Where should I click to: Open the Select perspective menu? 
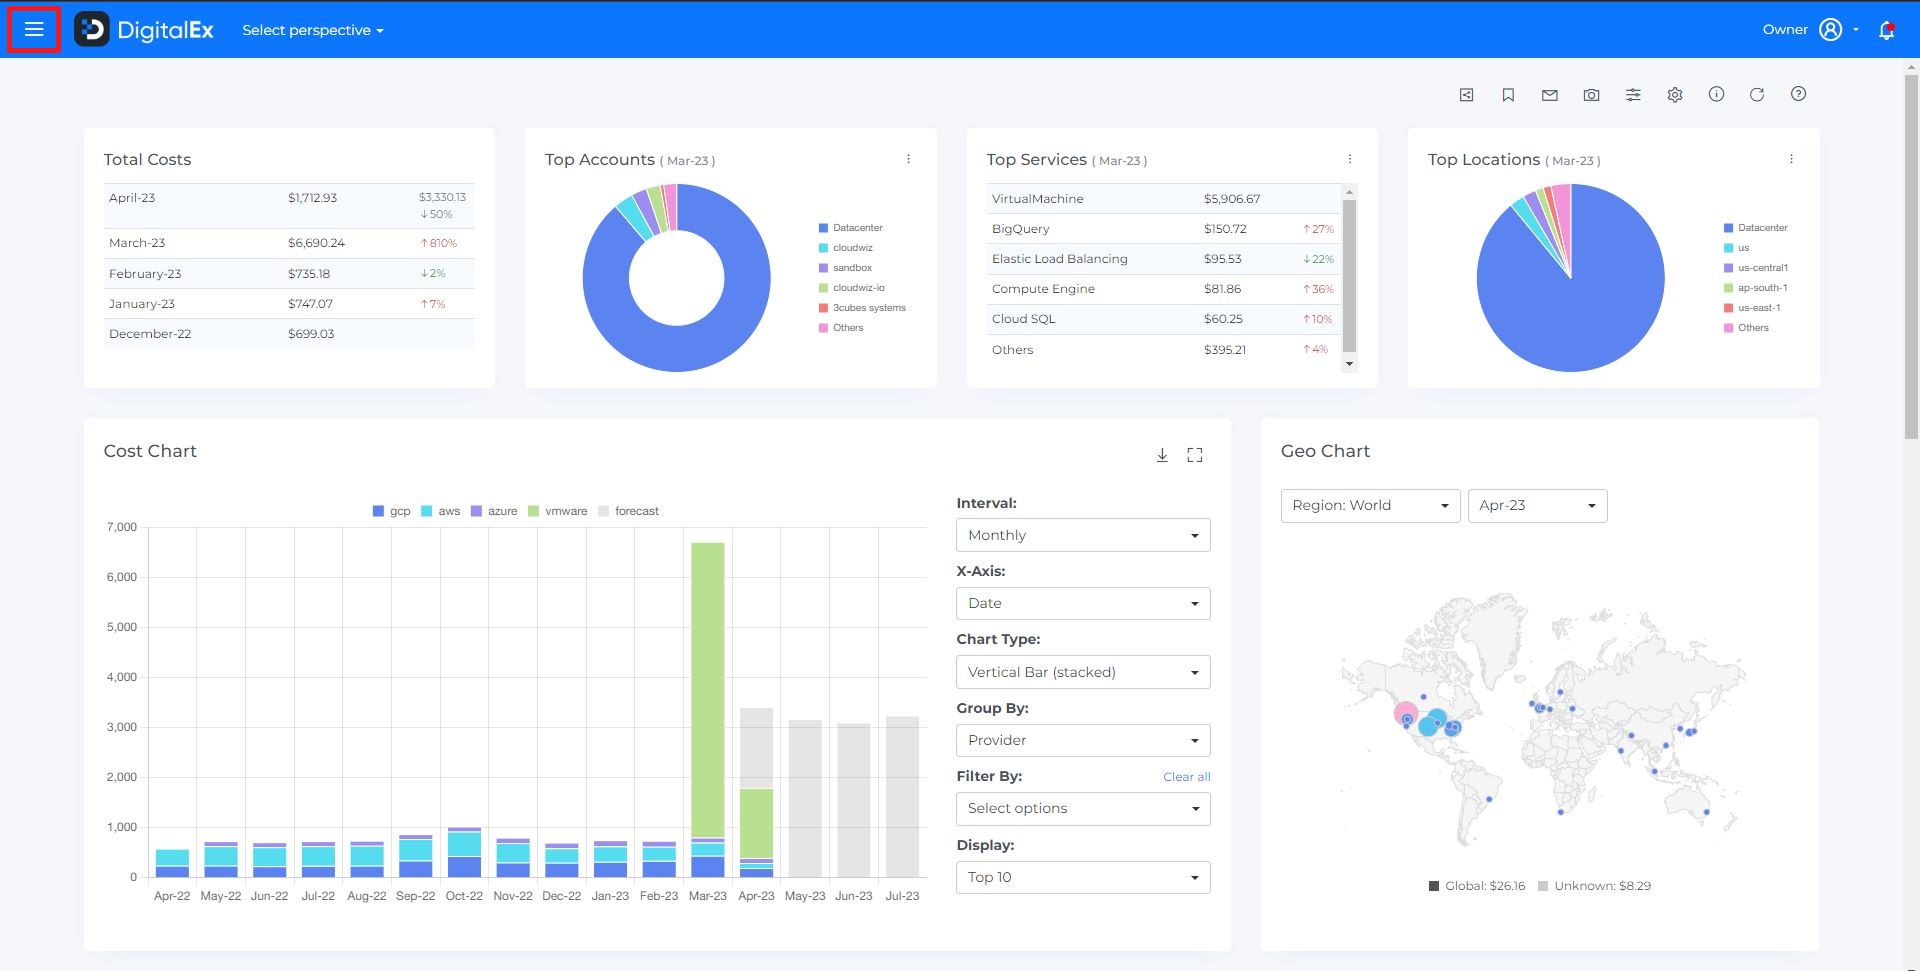(312, 30)
